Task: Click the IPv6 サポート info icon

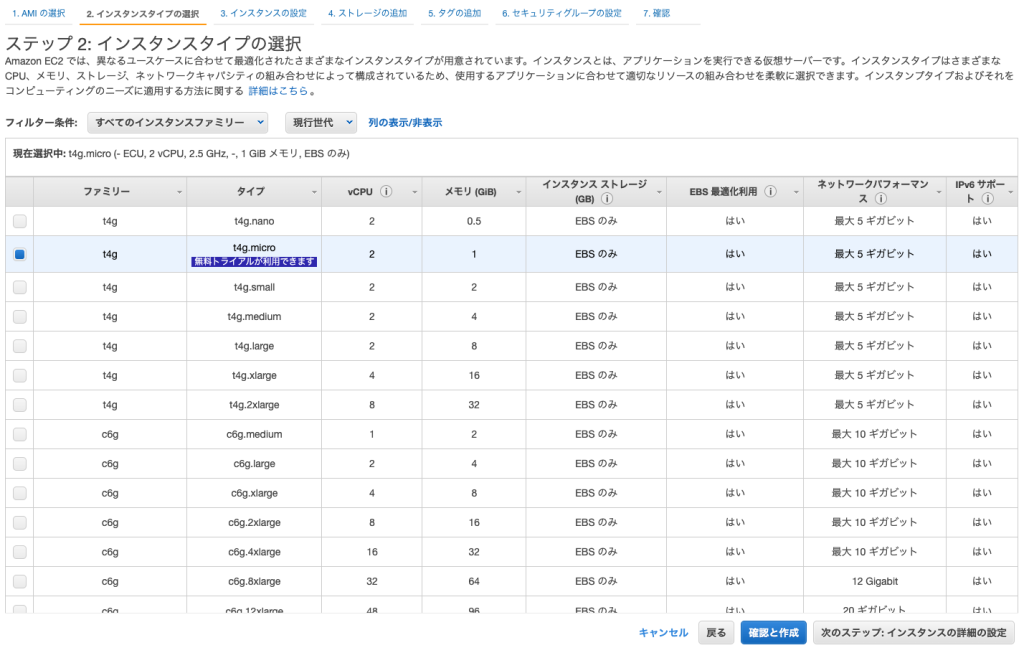Action: point(988,198)
